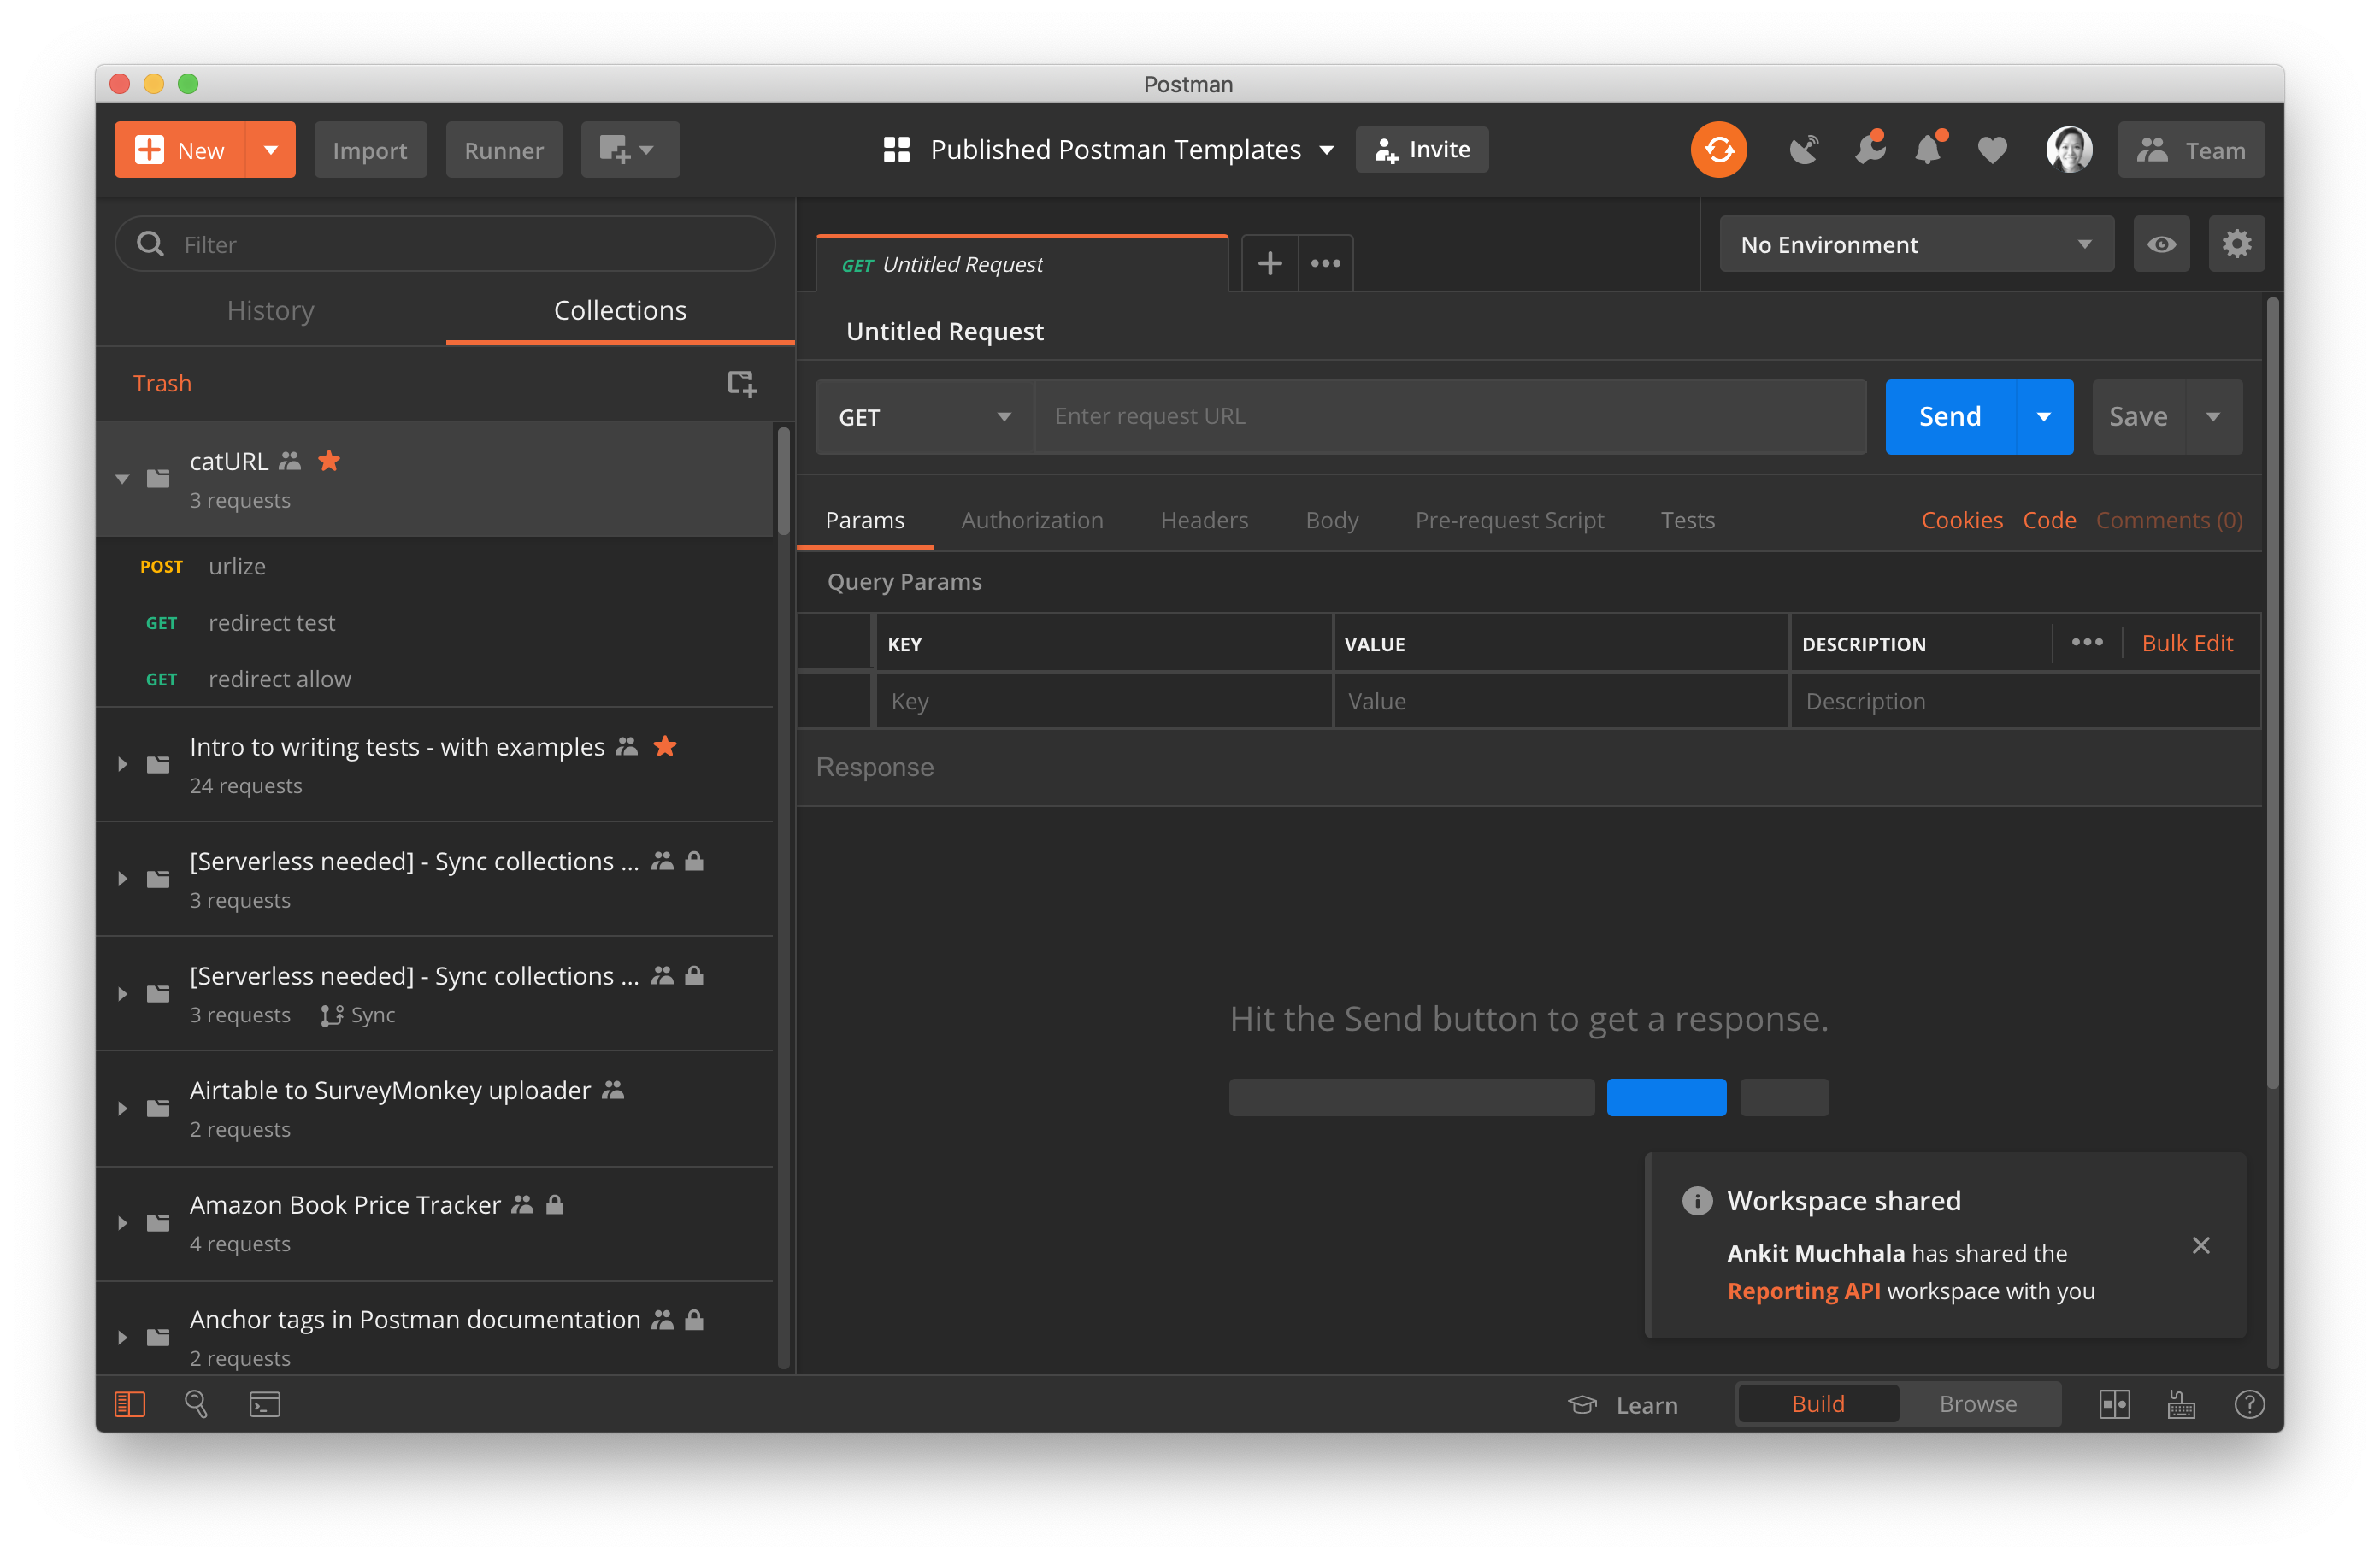2380x1559 pixels.
Task: Open the Postman console icon
Action: (264, 1404)
